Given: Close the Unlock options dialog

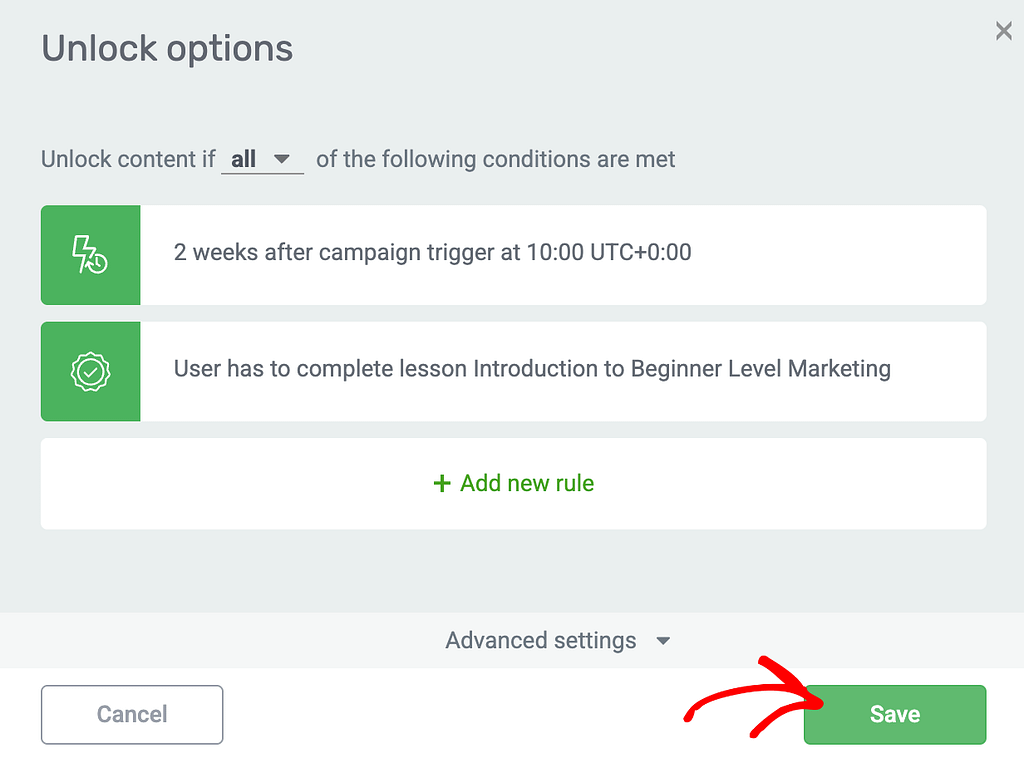Looking at the screenshot, I should 1003,31.
